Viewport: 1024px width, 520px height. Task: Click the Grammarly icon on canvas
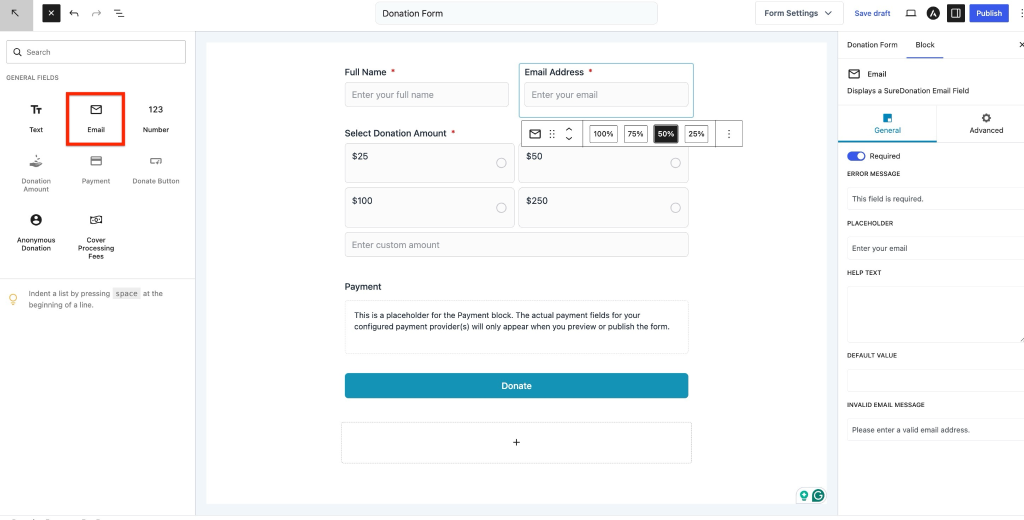818,495
